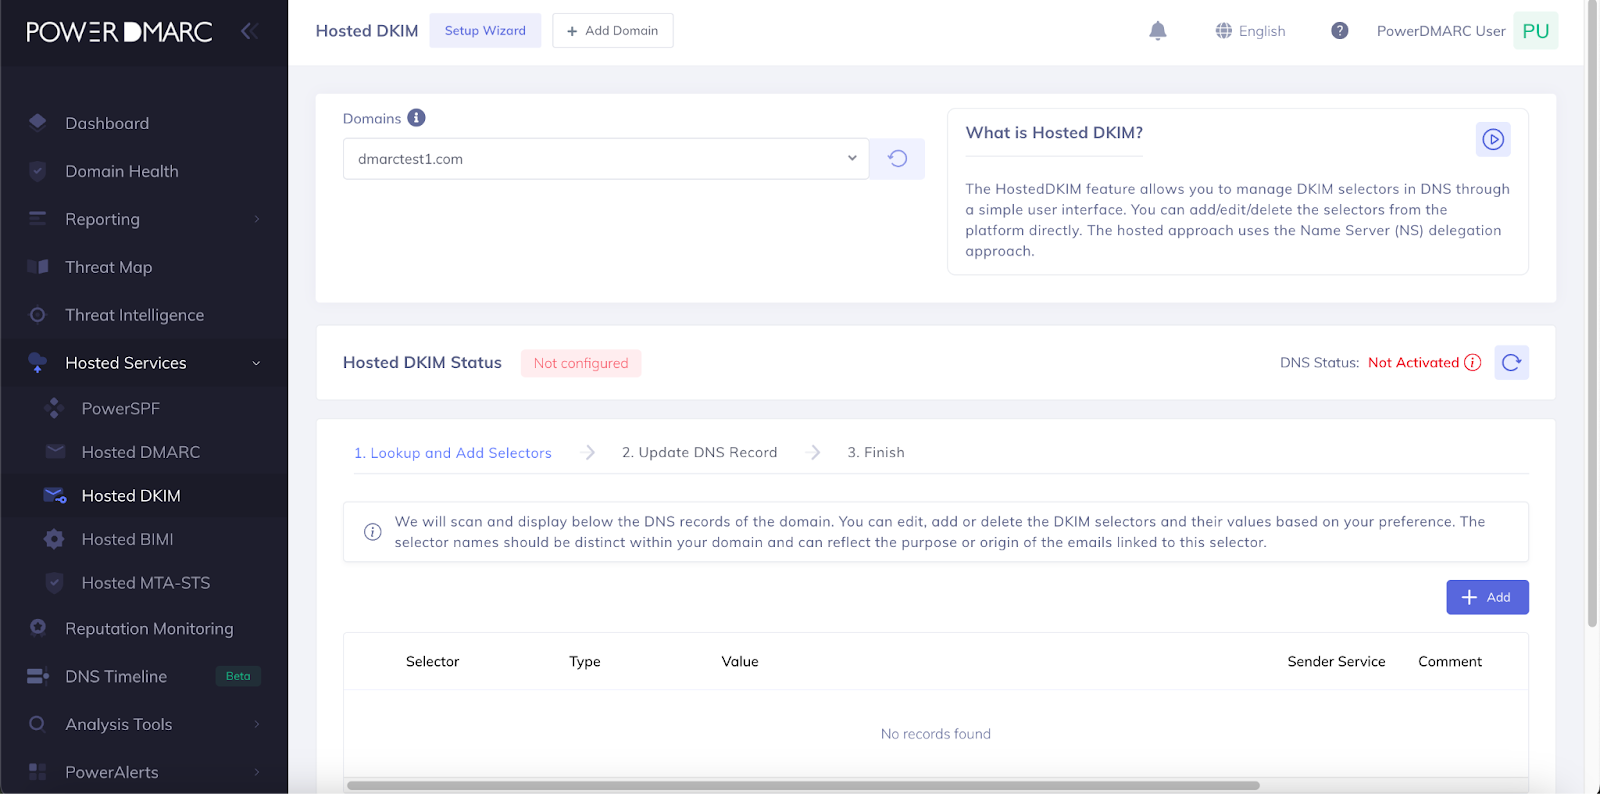Click the Hosted DMARC envelope icon
Image resolution: width=1600 pixels, height=794 pixels.
(x=55, y=452)
